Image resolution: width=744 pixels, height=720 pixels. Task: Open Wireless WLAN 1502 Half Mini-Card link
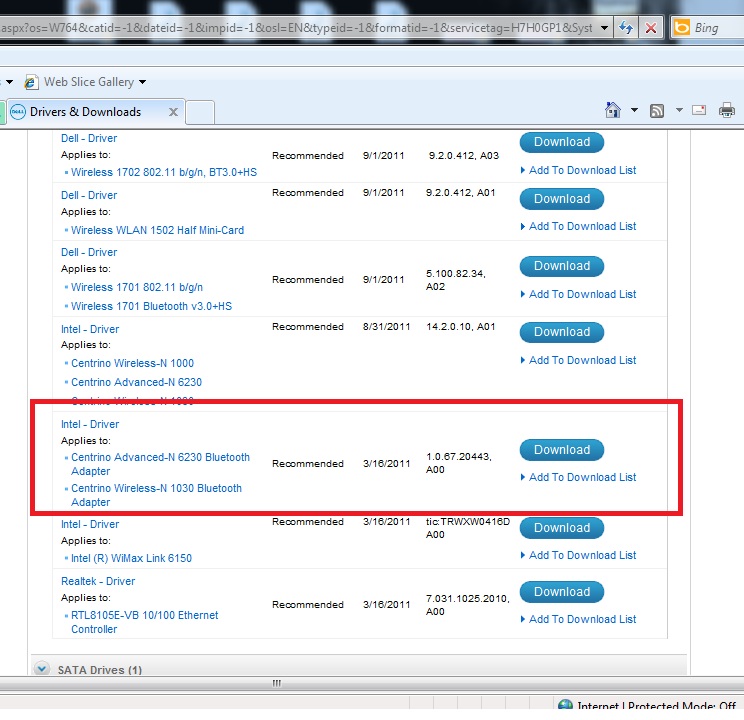coord(158,230)
